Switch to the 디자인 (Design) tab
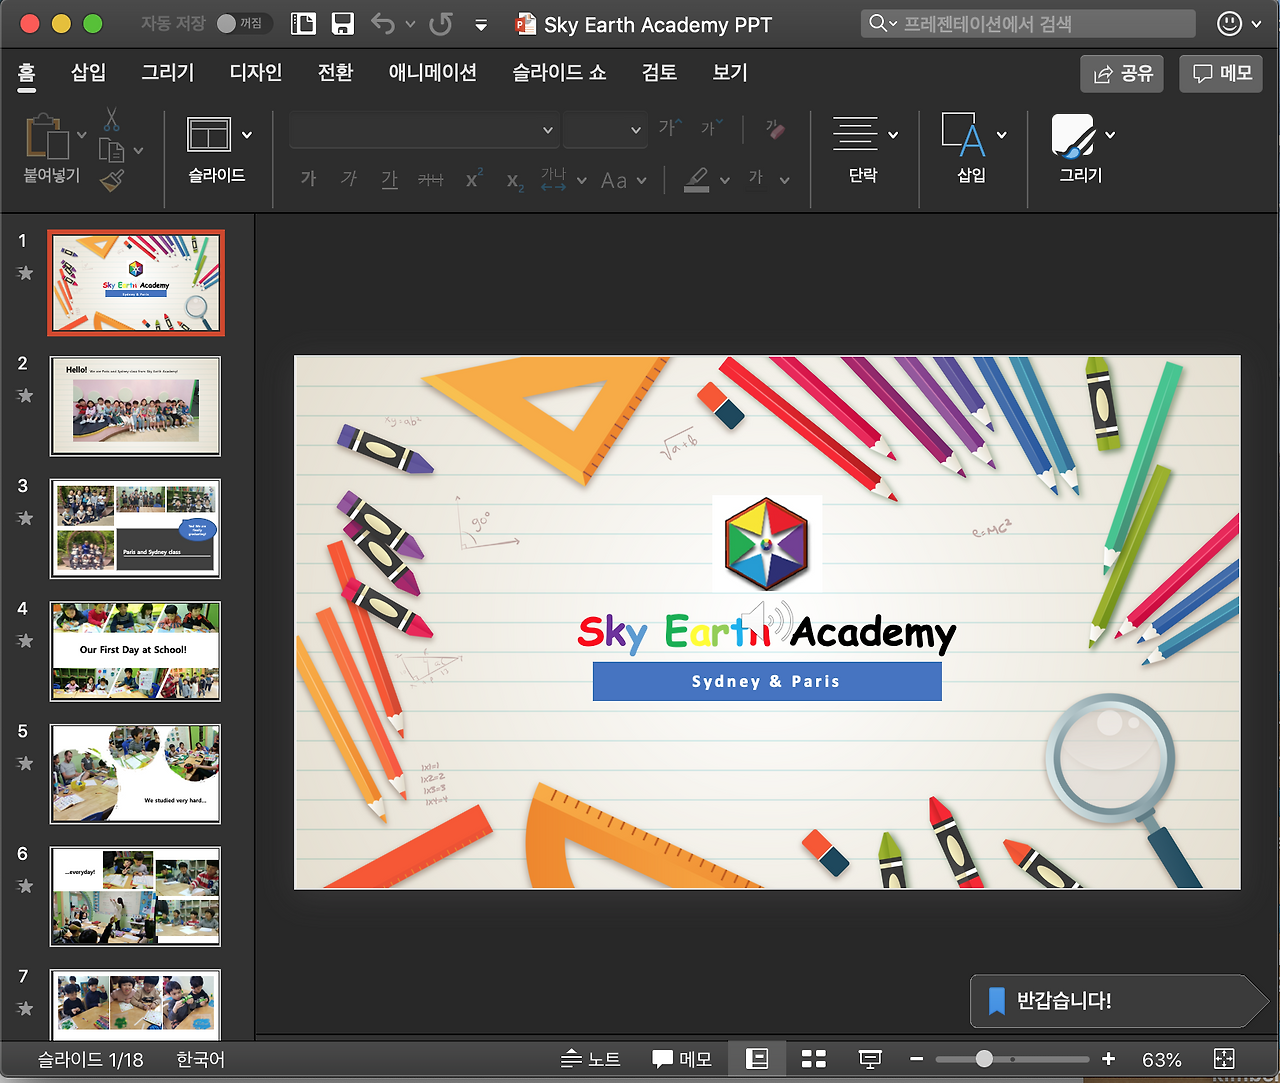Viewport: 1280px width, 1083px height. 256,72
